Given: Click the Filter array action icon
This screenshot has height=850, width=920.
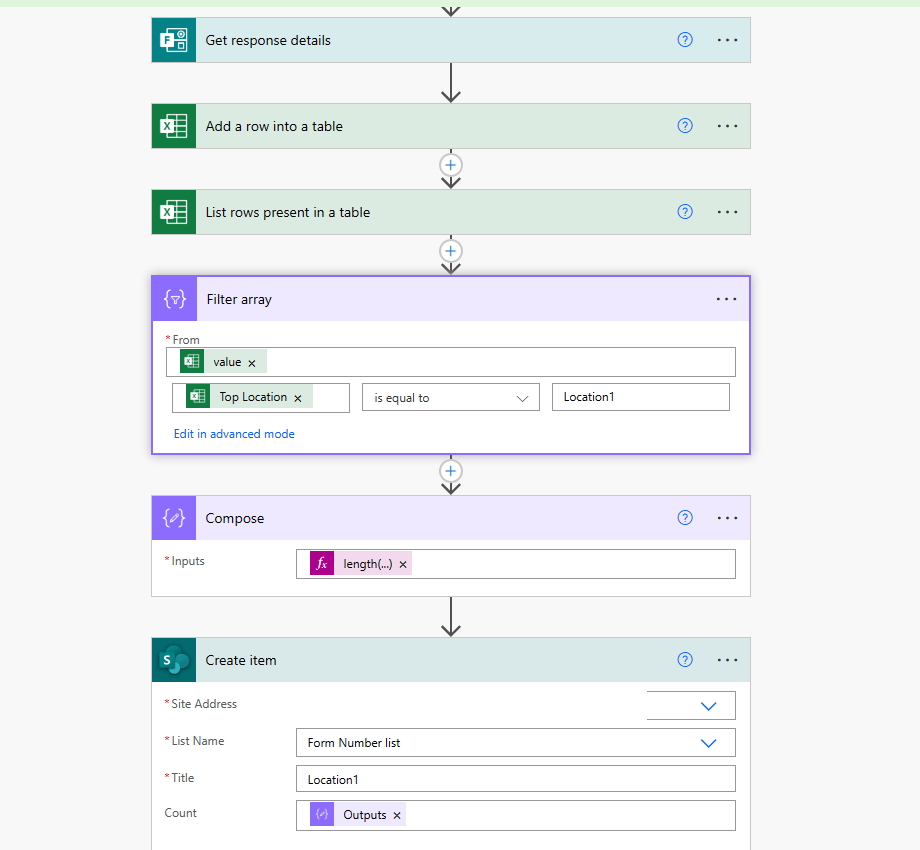Looking at the screenshot, I should point(173,298).
